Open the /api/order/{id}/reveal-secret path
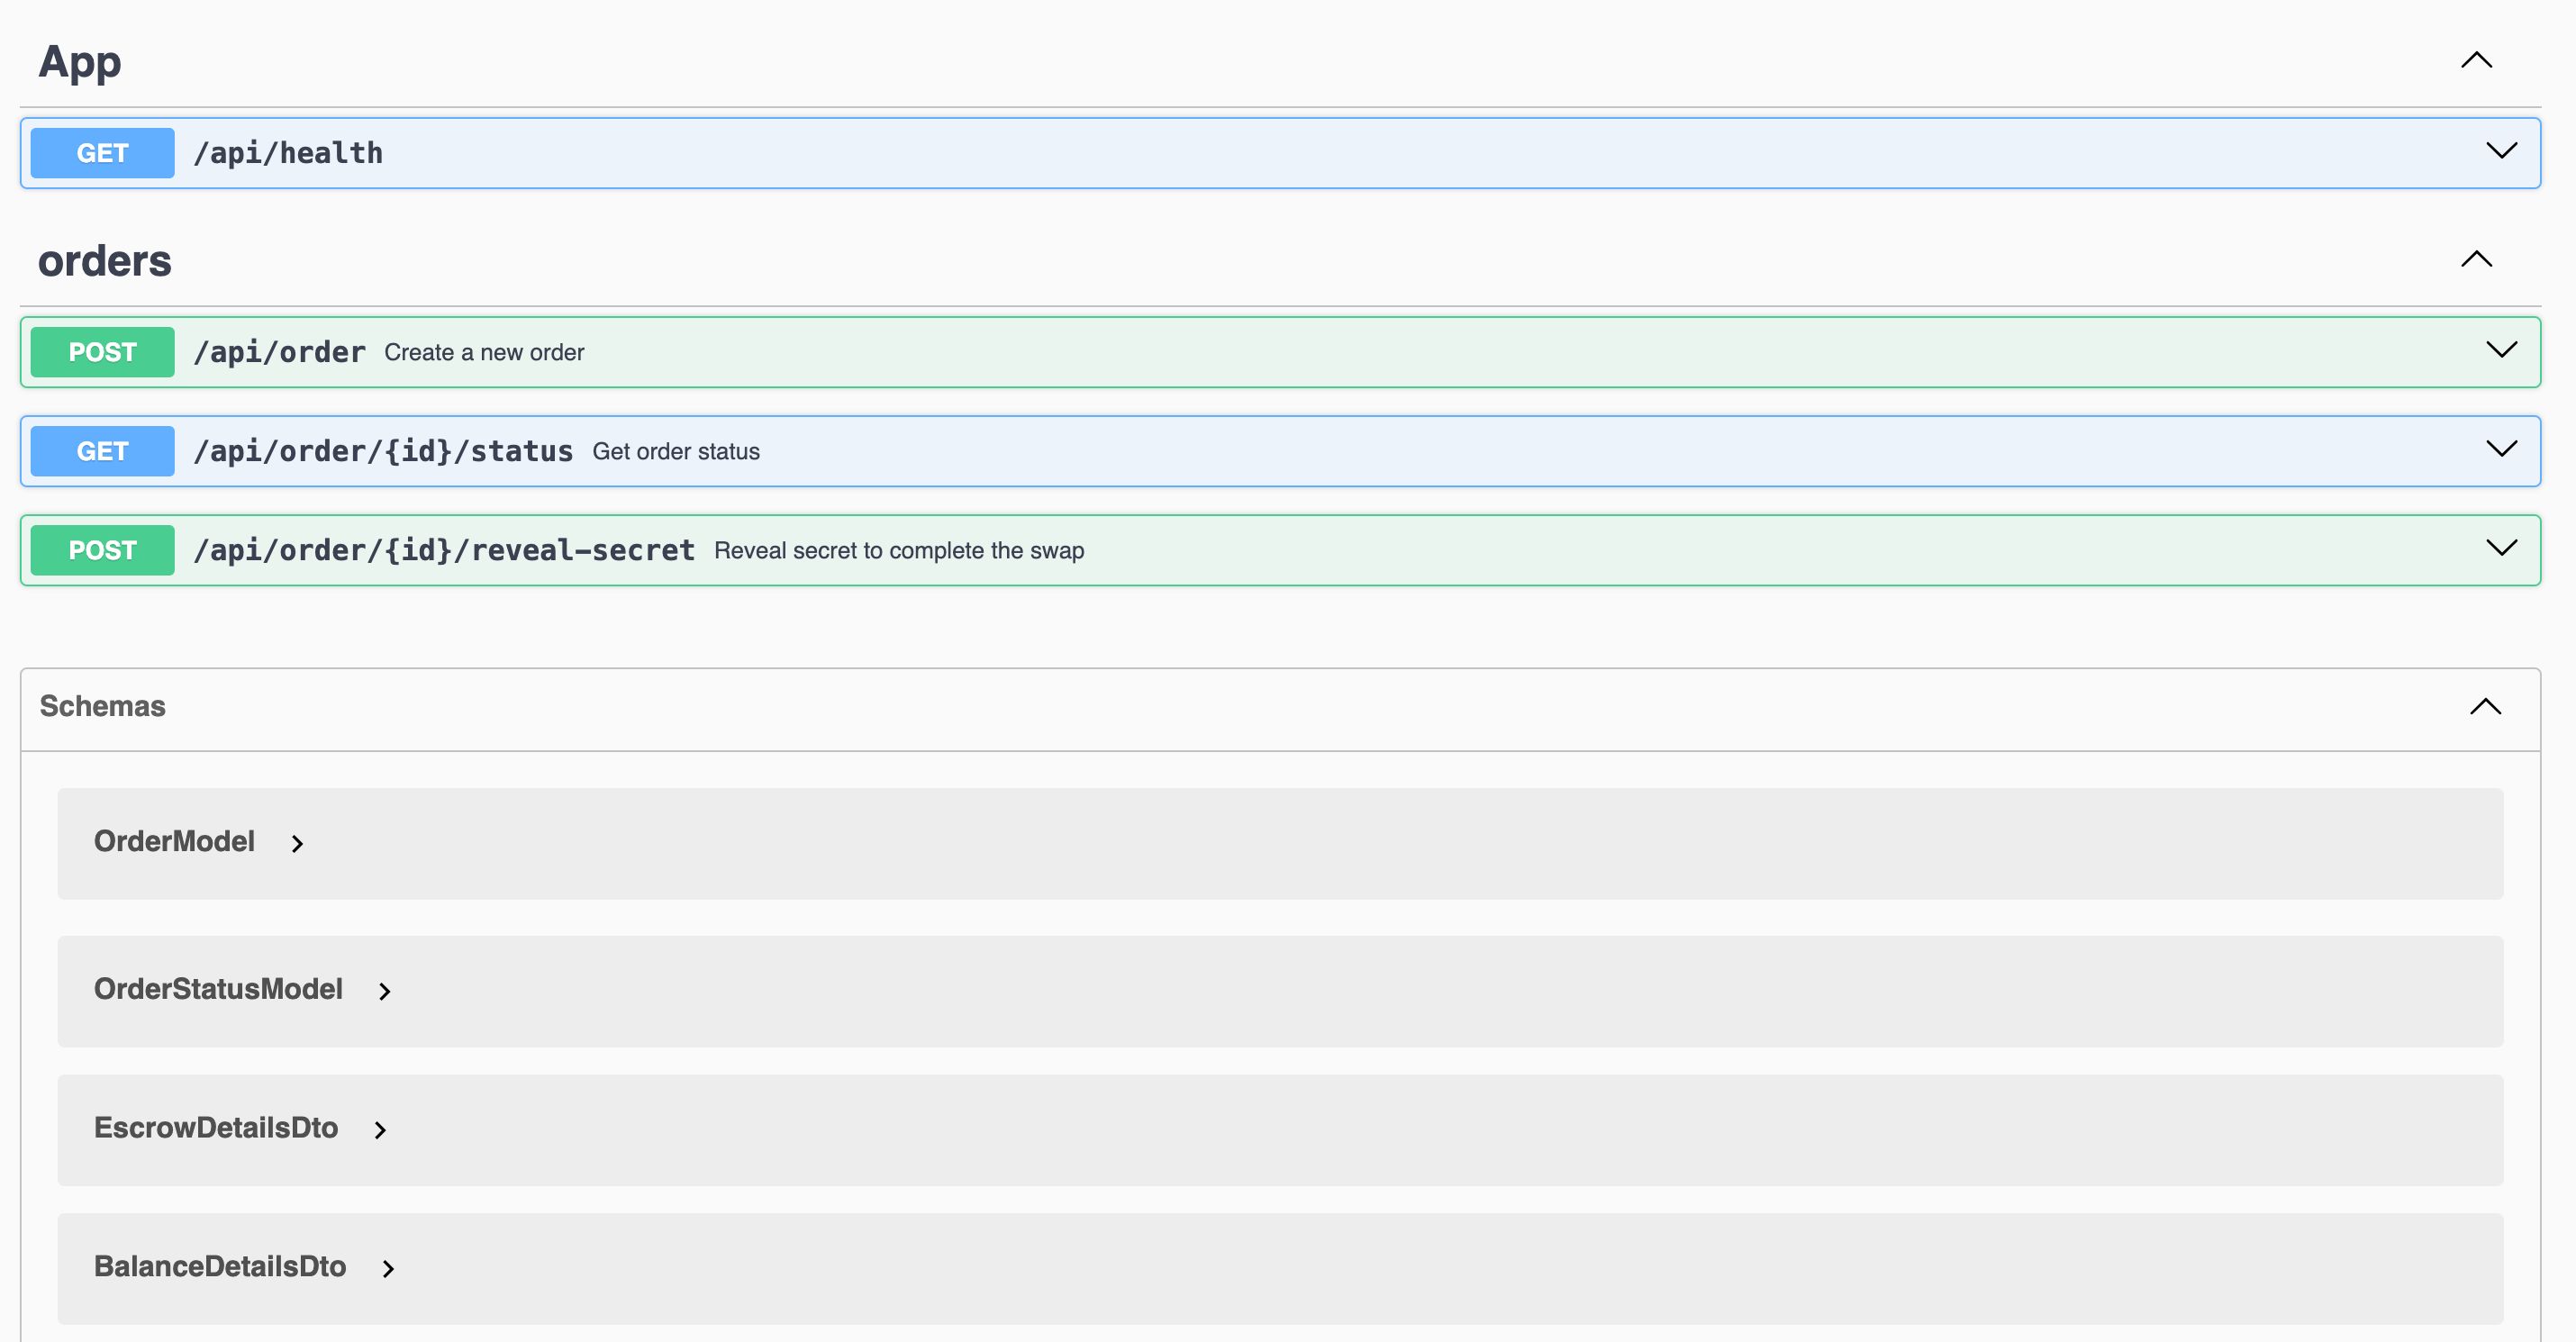Image resolution: width=2576 pixels, height=1342 pixels. pos(444,550)
